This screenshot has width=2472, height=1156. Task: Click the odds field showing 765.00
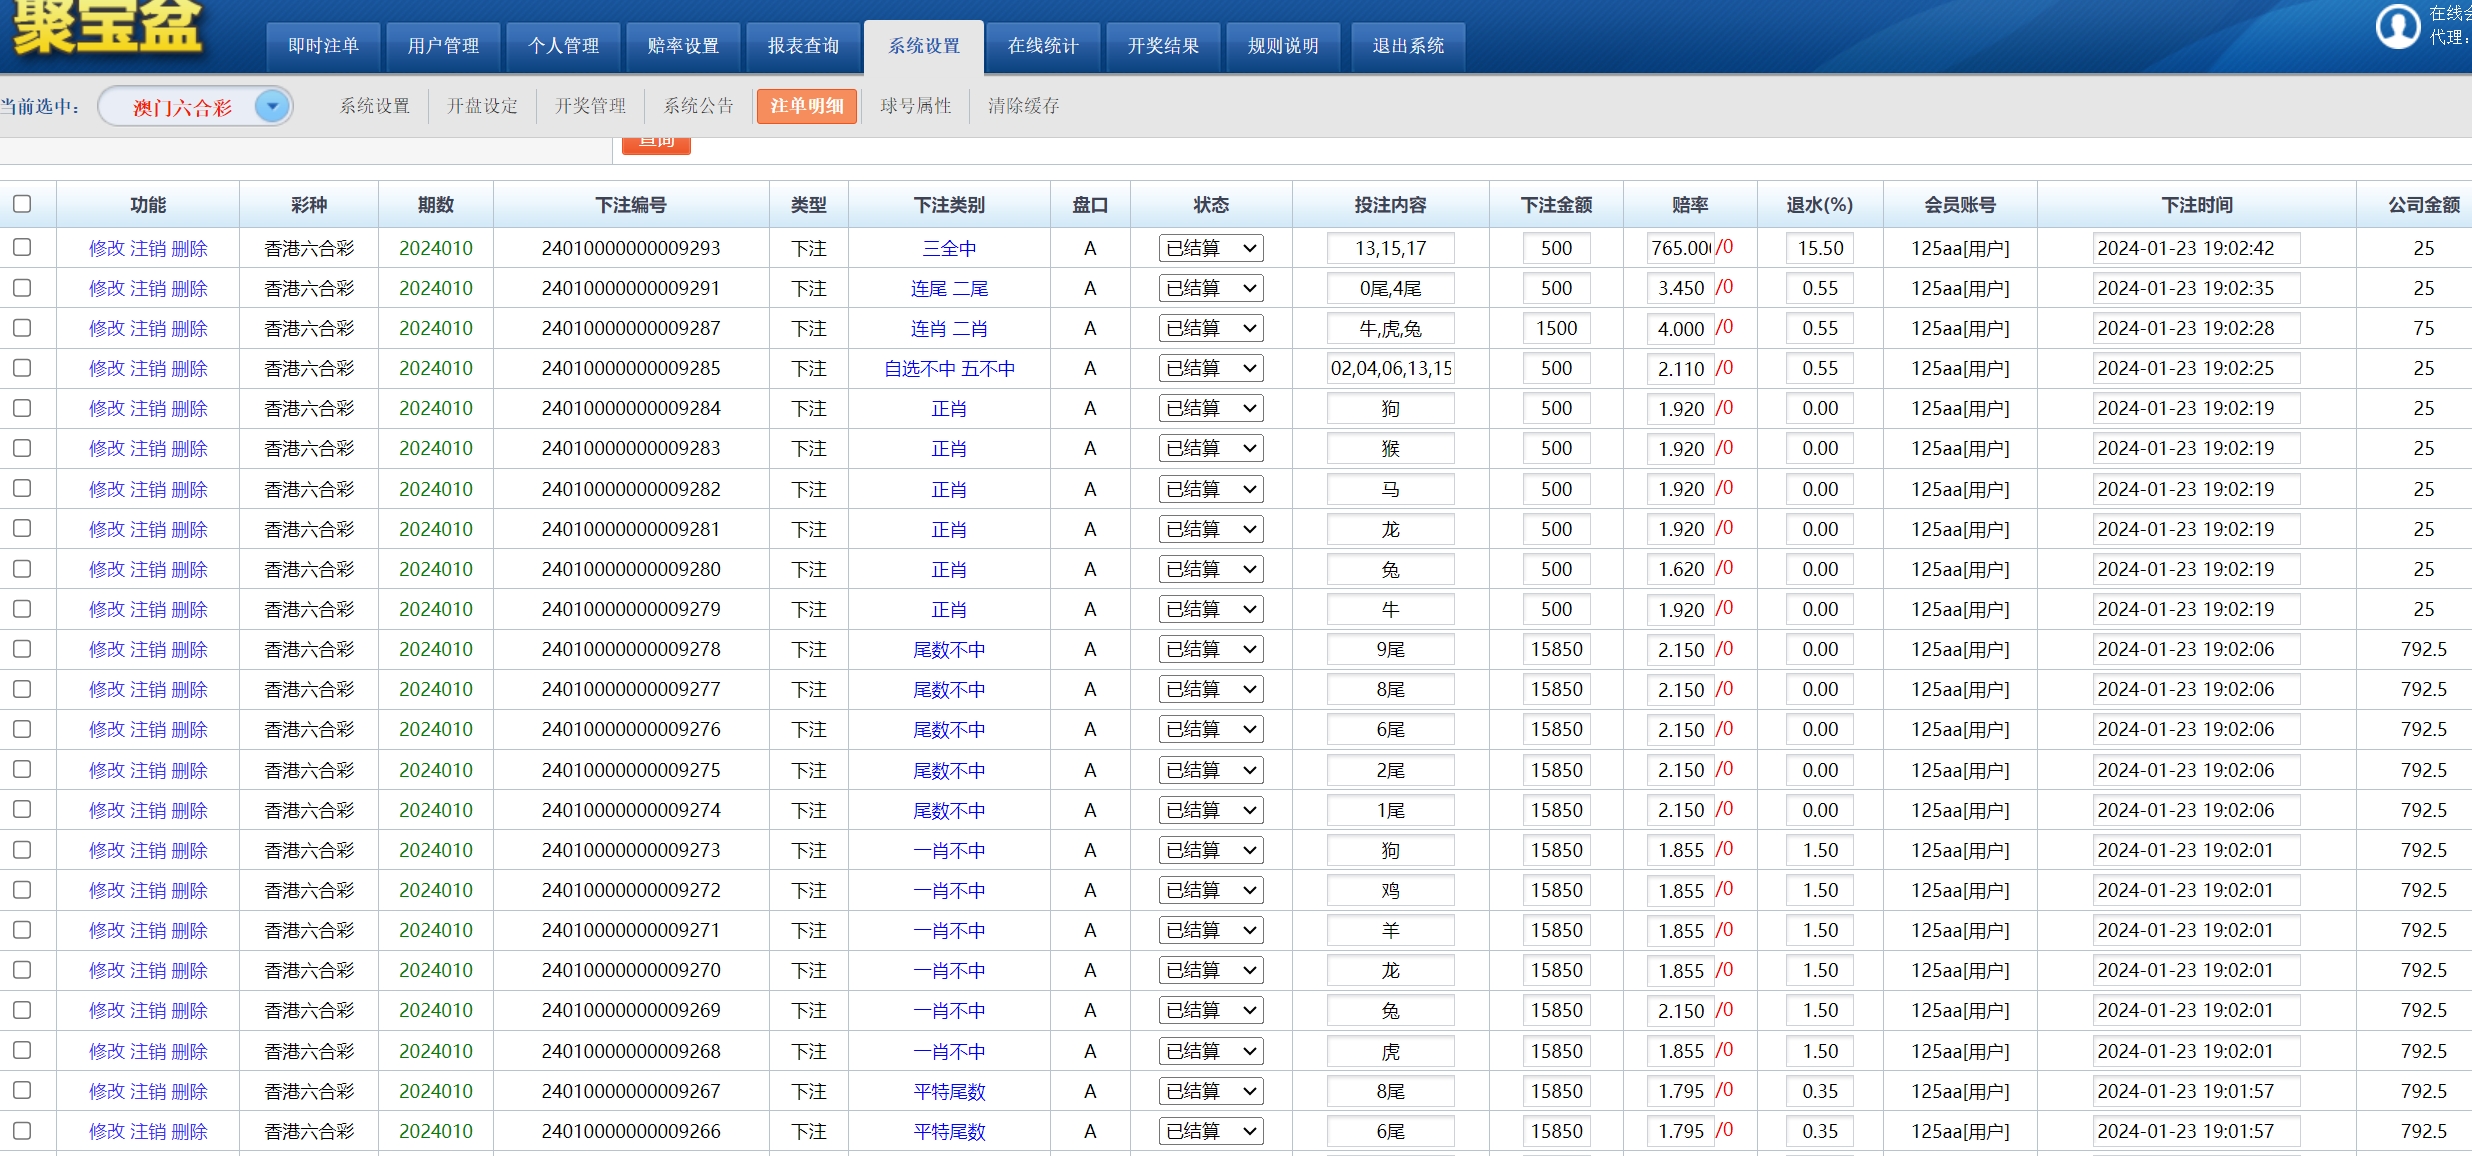[1680, 248]
